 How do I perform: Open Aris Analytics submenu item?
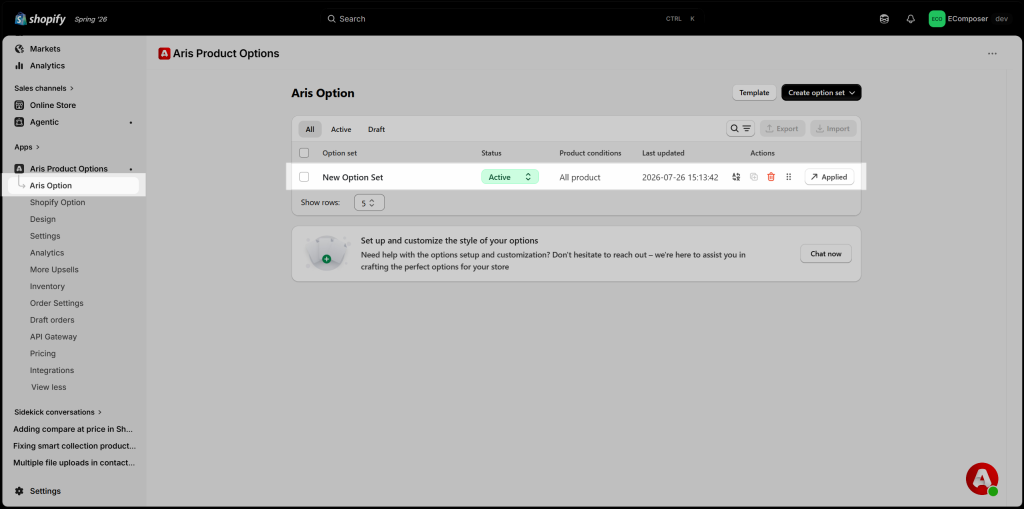pyautogui.click(x=47, y=253)
